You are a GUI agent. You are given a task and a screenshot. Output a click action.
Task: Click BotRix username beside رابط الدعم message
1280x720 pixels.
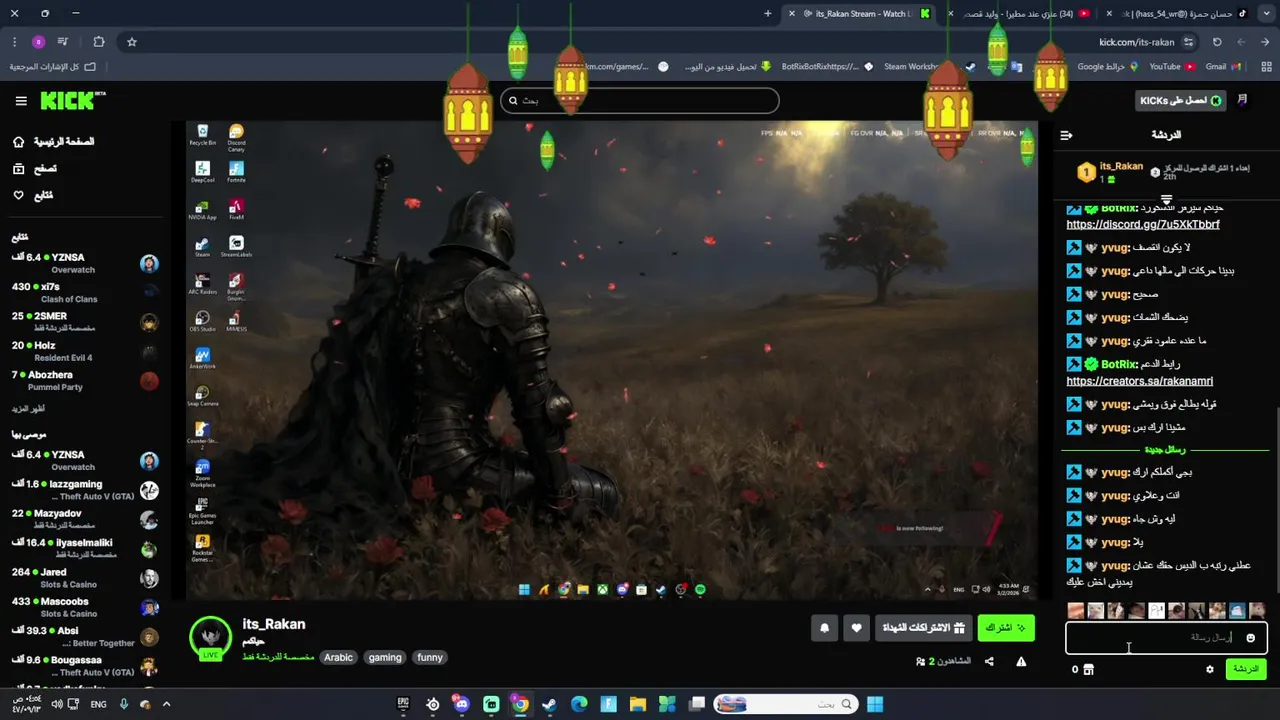[x=1119, y=364]
